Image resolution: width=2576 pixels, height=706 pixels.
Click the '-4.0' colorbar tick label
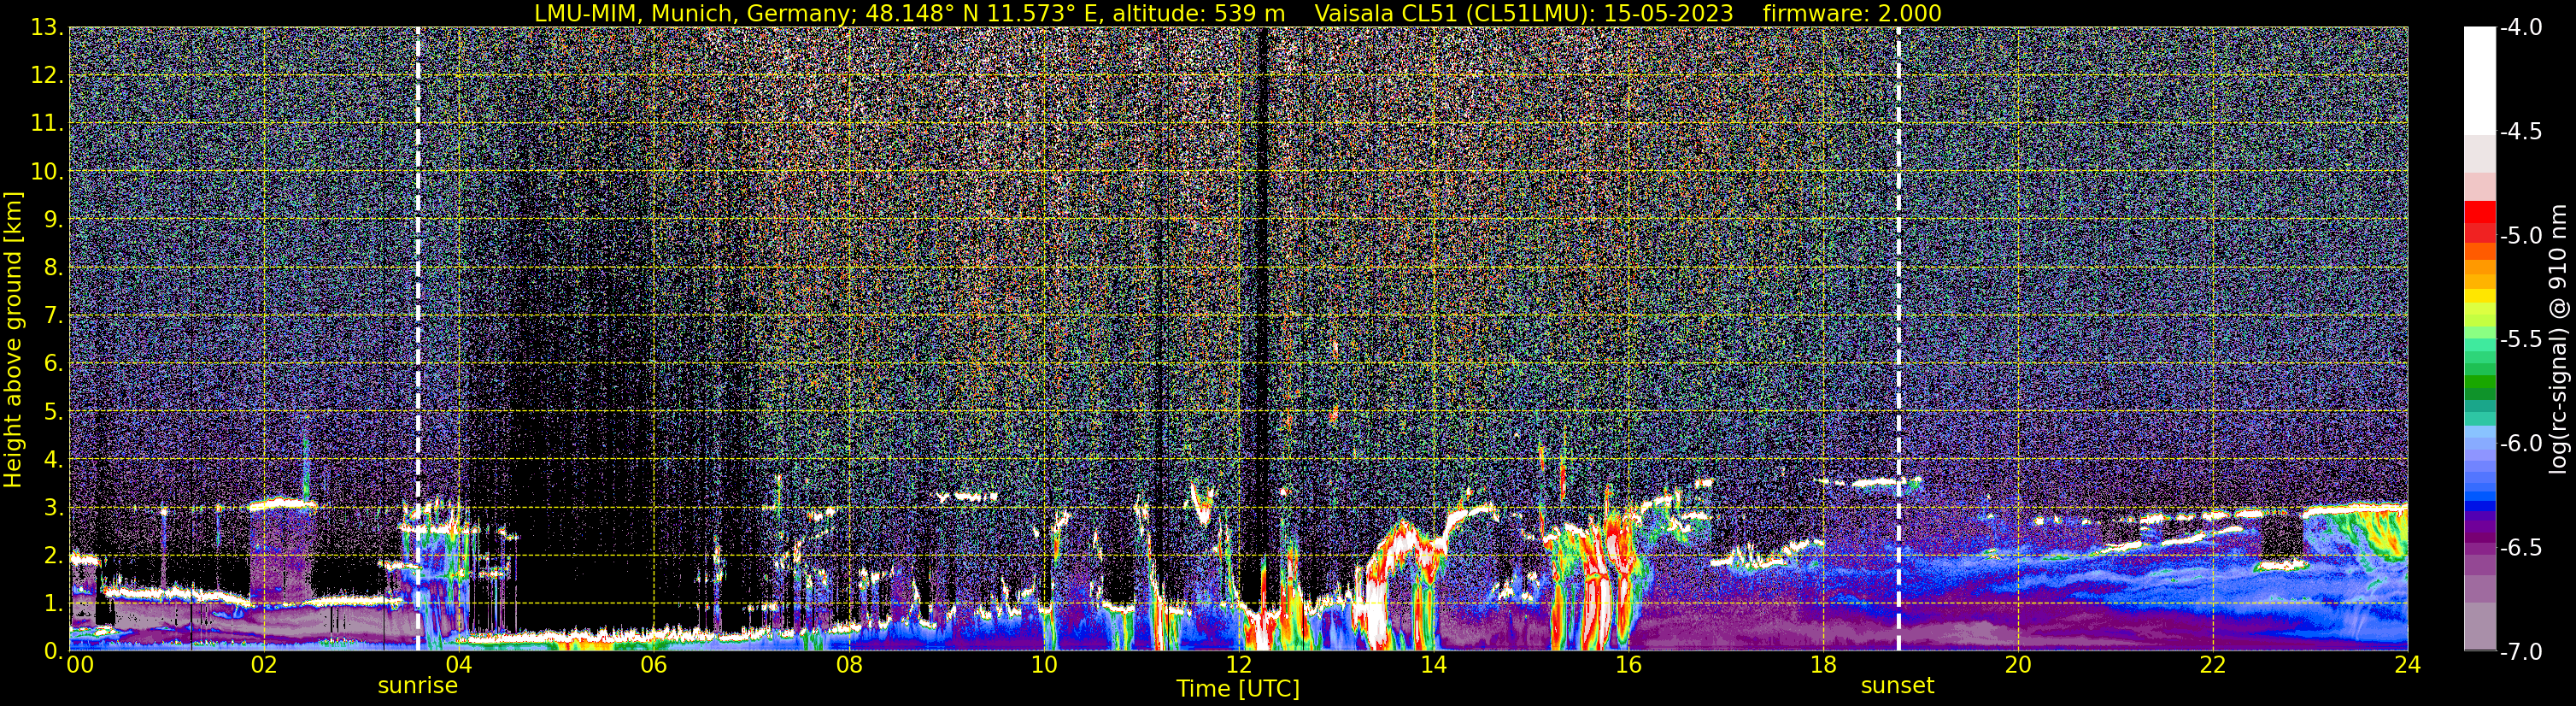[x=2521, y=28]
